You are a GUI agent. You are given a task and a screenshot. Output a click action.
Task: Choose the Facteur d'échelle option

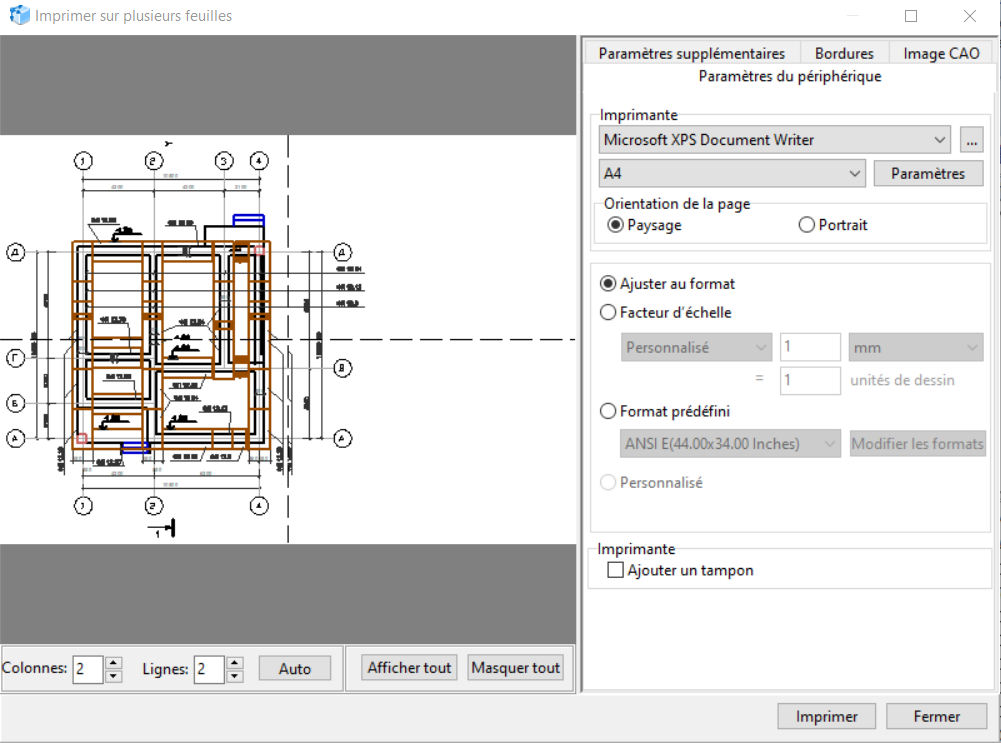point(608,312)
